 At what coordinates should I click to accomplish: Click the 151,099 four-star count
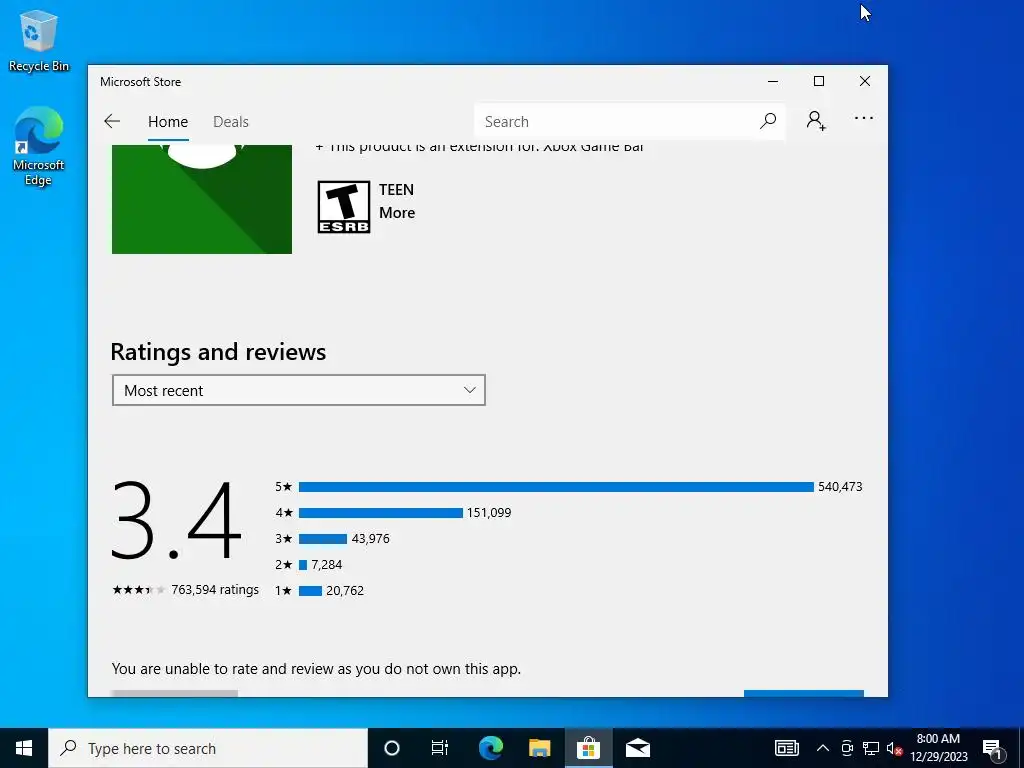point(488,513)
